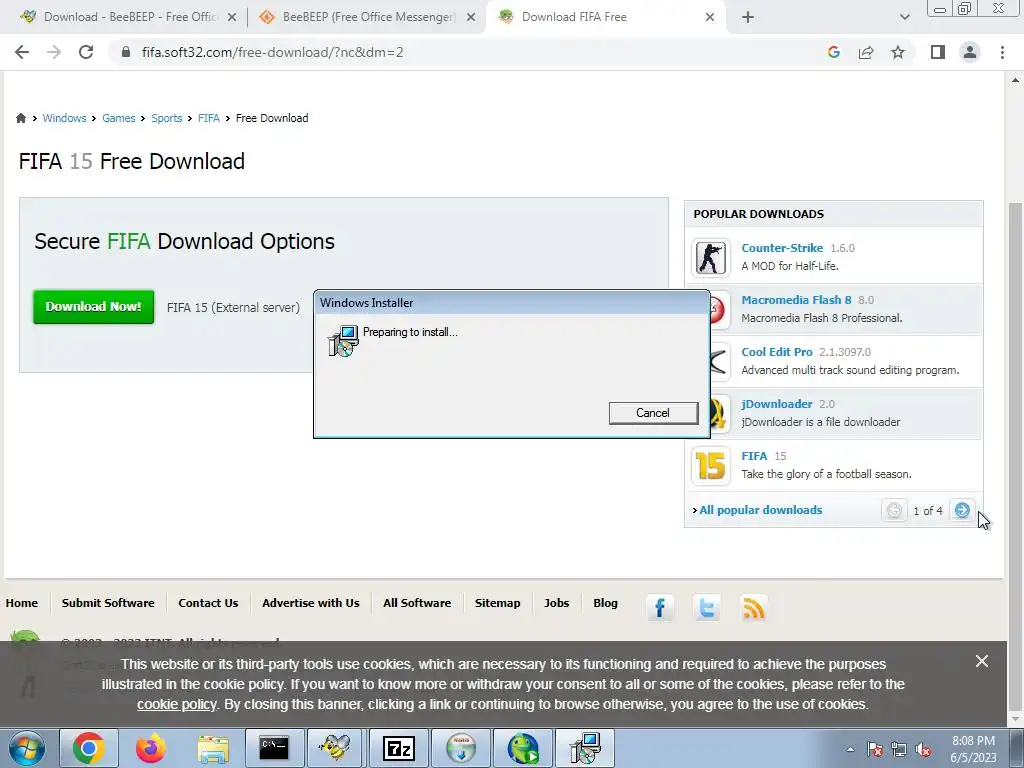Click the Counter-Strike thumbnail icon

(711, 257)
